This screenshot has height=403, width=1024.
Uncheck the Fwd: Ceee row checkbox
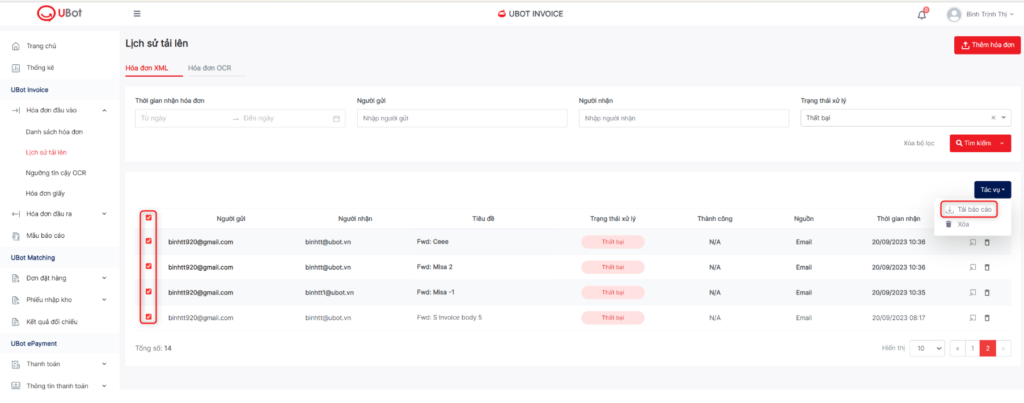coord(149,241)
